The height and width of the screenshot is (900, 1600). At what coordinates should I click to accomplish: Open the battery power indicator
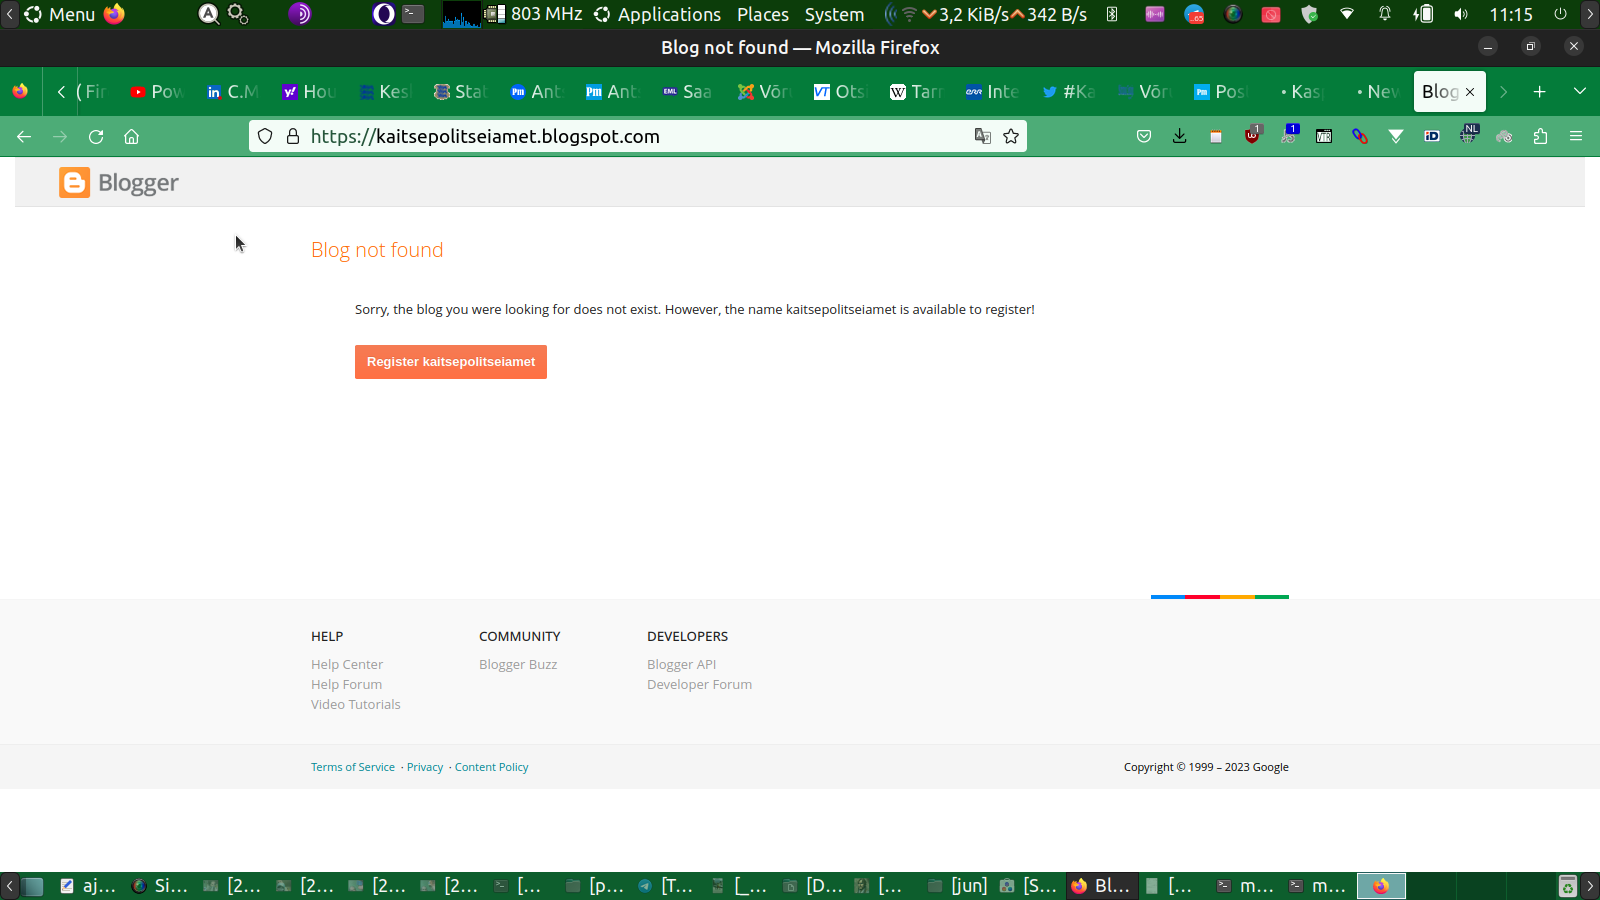1423,14
